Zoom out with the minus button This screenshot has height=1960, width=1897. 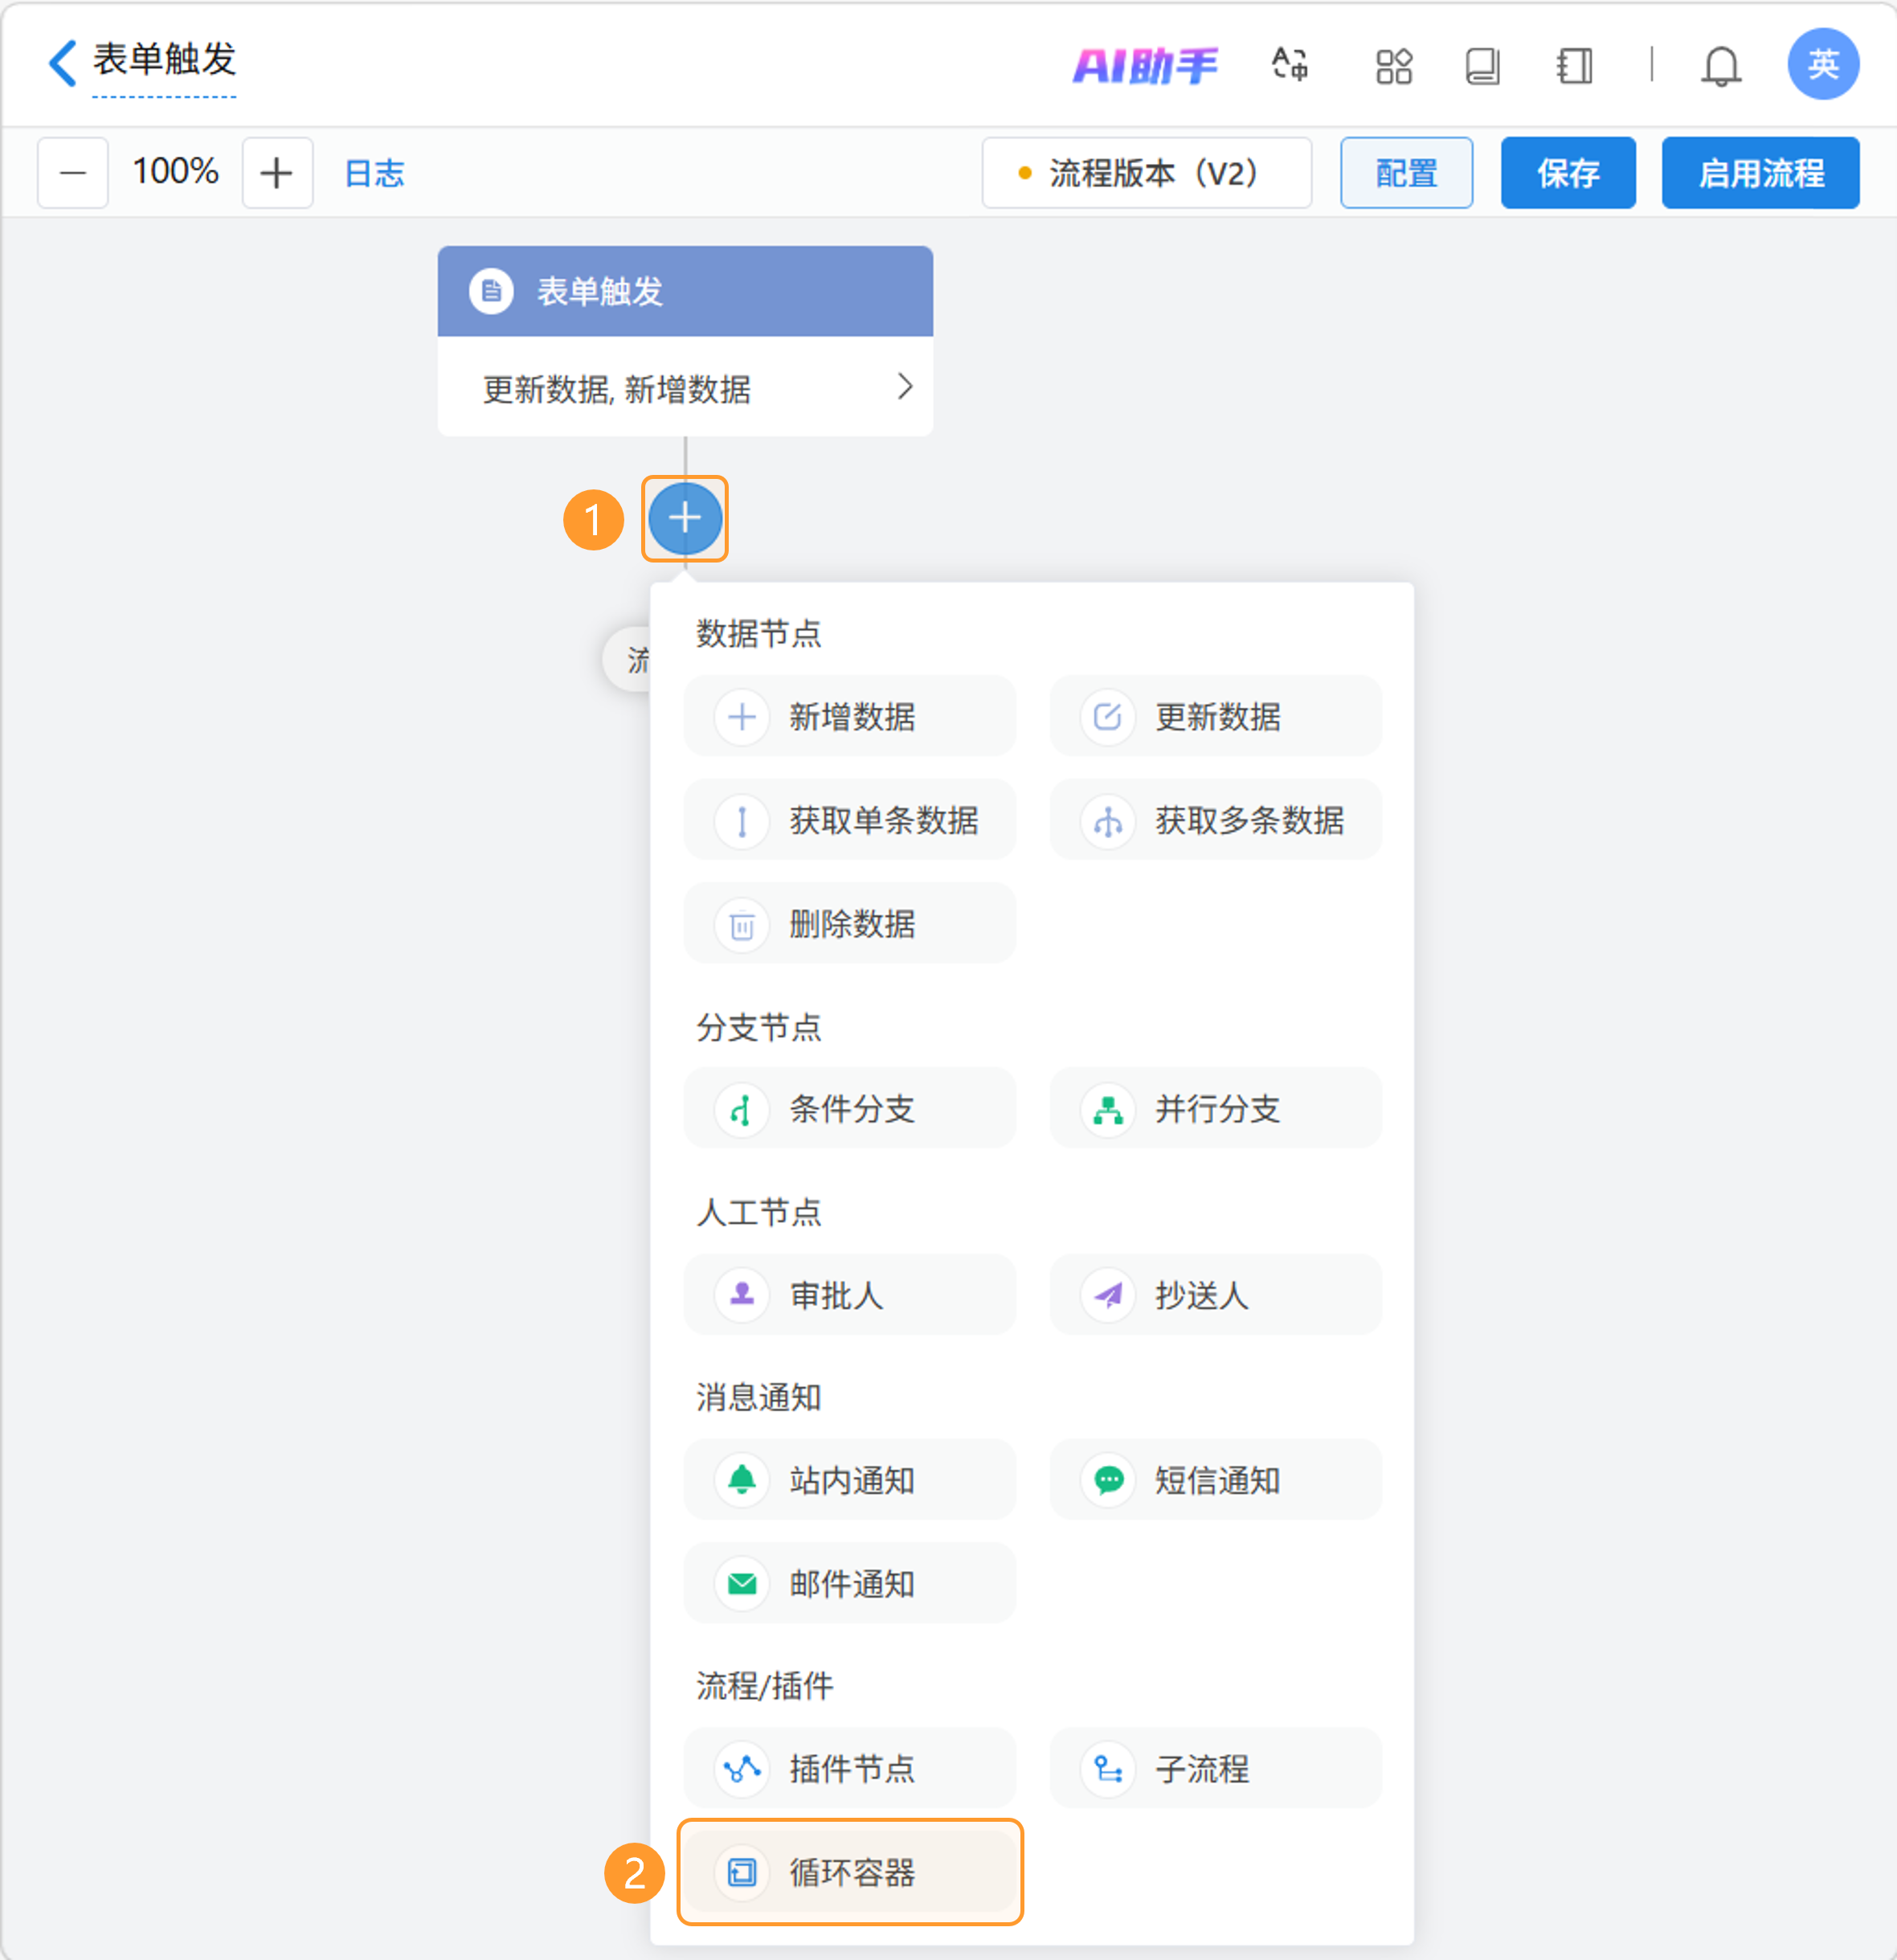(x=73, y=173)
